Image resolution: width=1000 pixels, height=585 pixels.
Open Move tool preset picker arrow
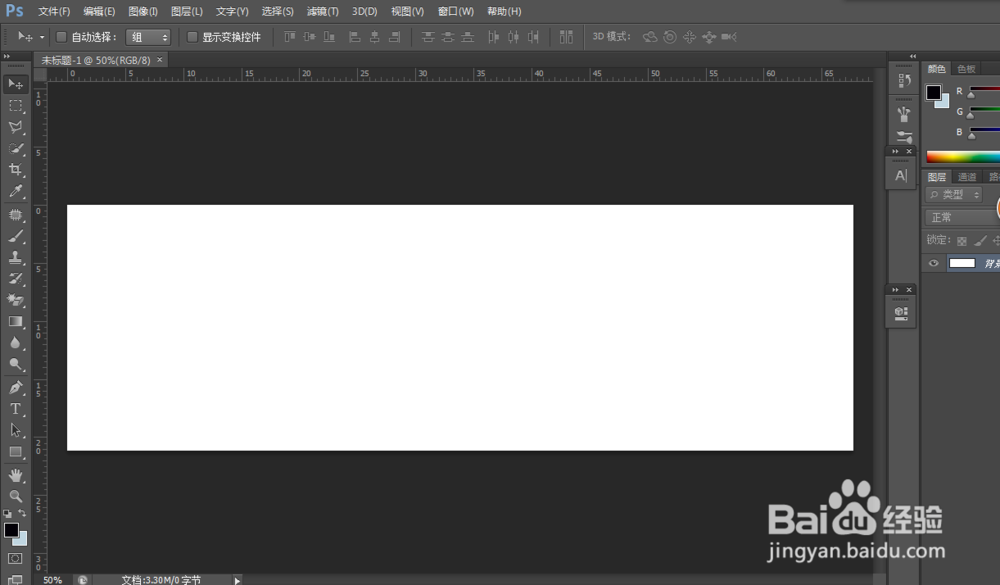click(x=42, y=37)
